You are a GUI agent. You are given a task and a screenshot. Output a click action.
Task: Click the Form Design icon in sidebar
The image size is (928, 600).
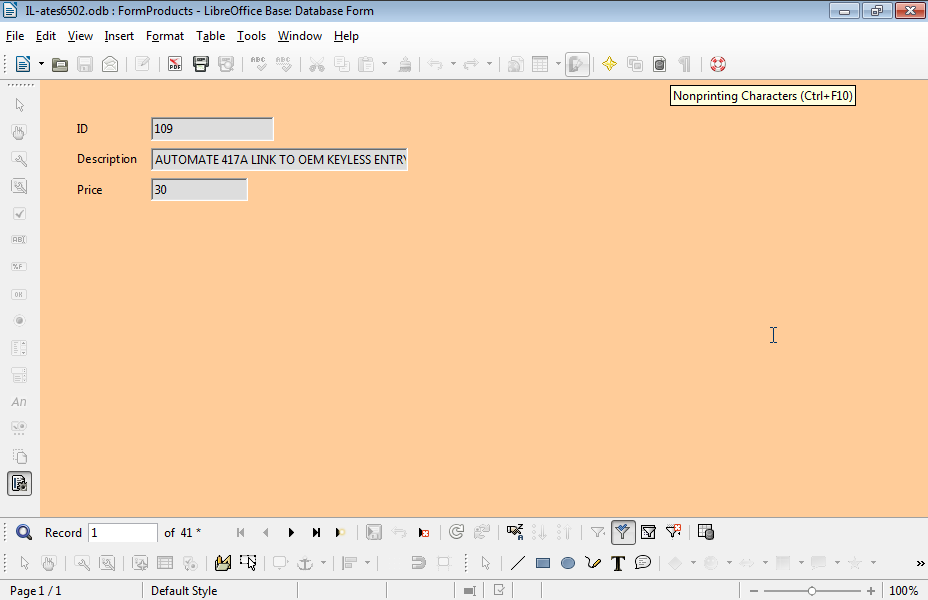click(20, 456)
